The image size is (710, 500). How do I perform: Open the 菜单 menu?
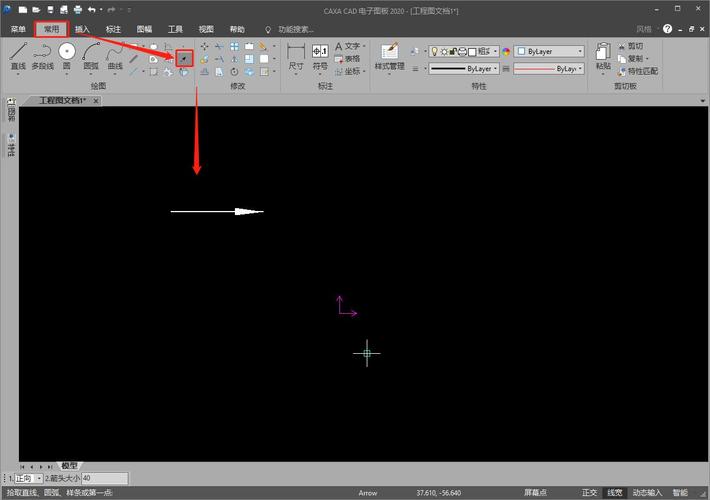(18, 29)
